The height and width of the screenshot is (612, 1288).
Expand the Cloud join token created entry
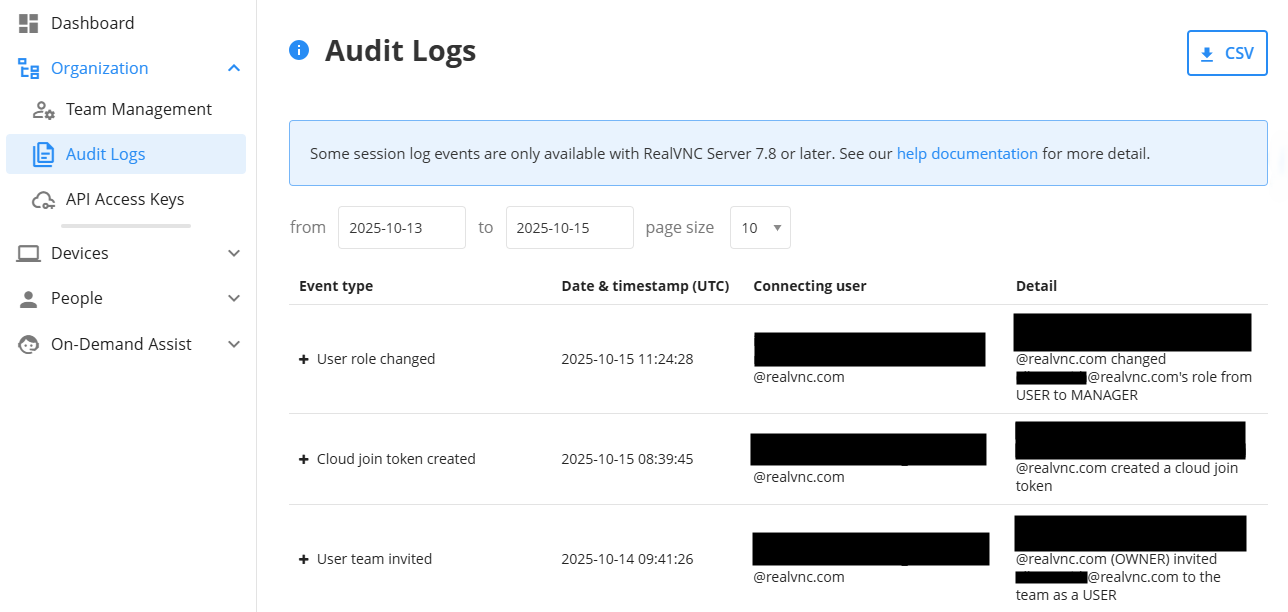point(303,458)
